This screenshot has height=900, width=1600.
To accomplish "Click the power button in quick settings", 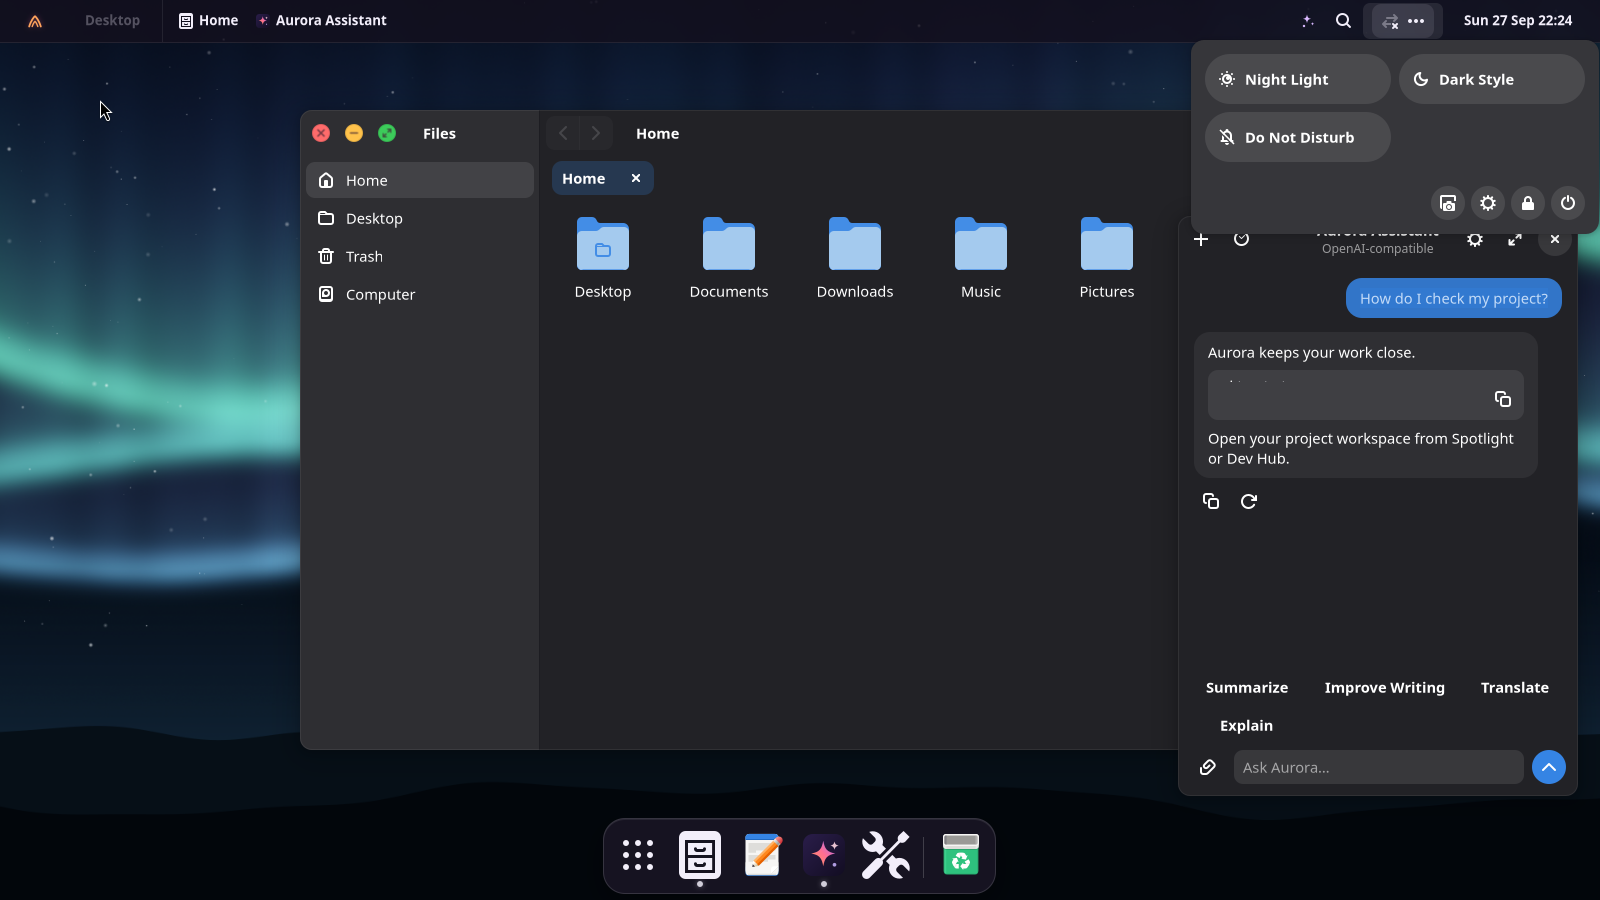I will click(x=1567, y=203).
